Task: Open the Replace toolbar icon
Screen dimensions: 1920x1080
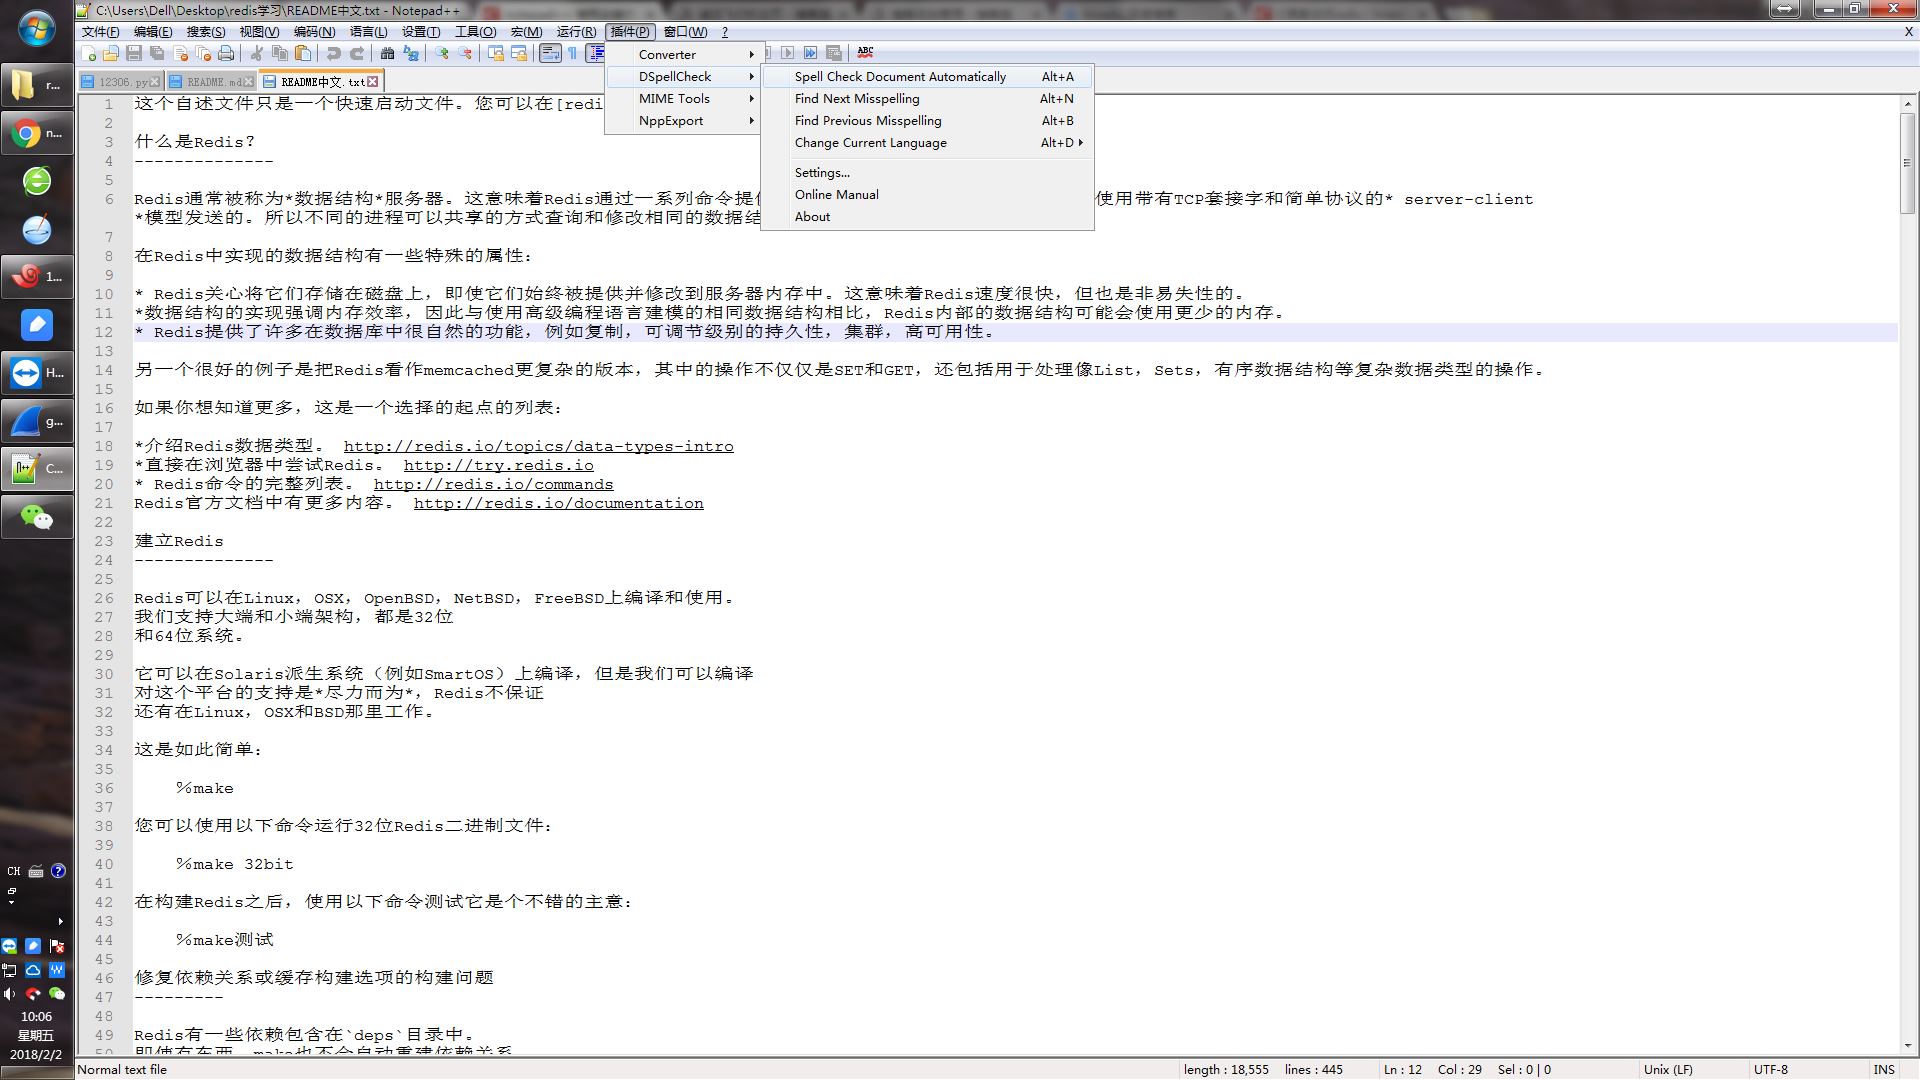Action: [x=411, y=53]
